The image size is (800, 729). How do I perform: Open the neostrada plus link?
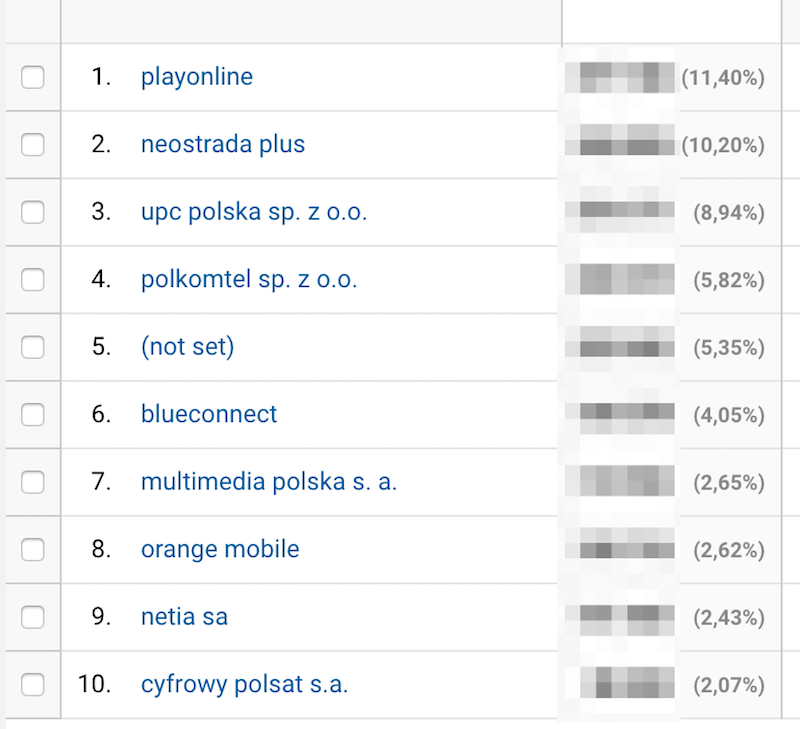[223, 144]
